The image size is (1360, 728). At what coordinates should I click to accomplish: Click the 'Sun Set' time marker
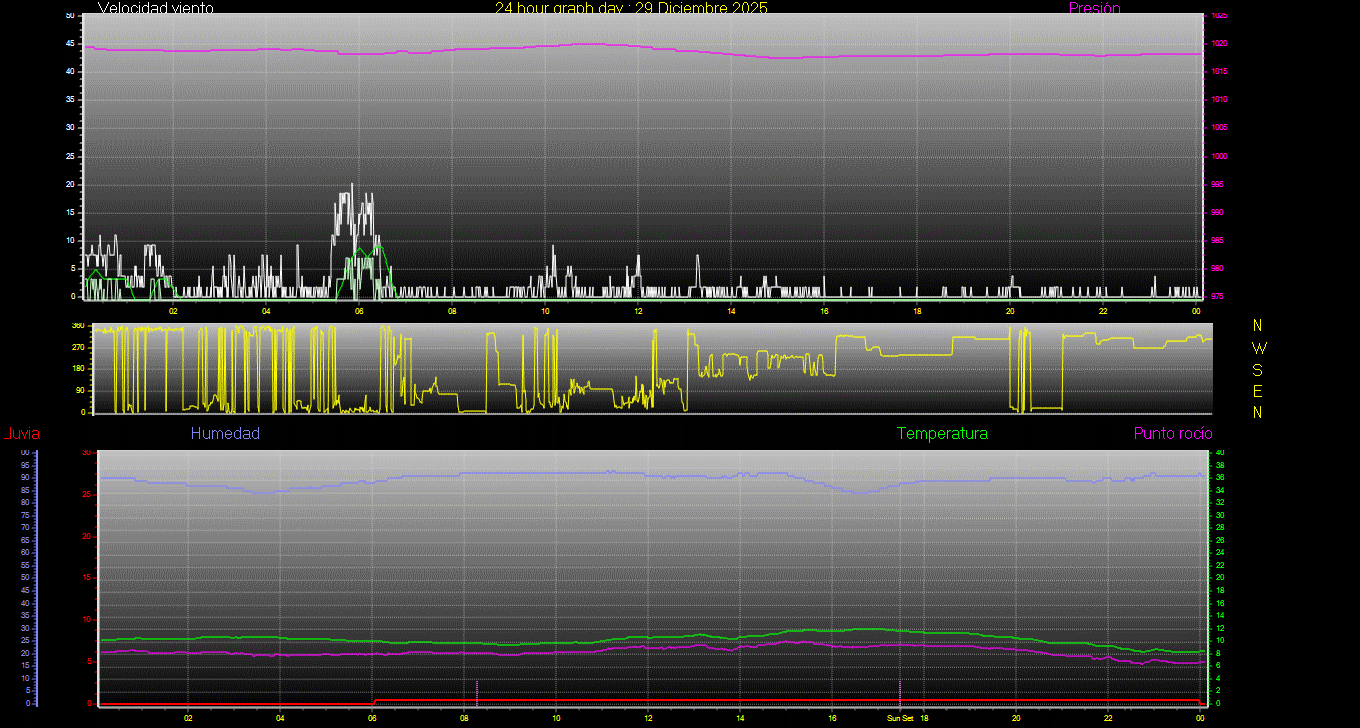[x=900, y=718]
